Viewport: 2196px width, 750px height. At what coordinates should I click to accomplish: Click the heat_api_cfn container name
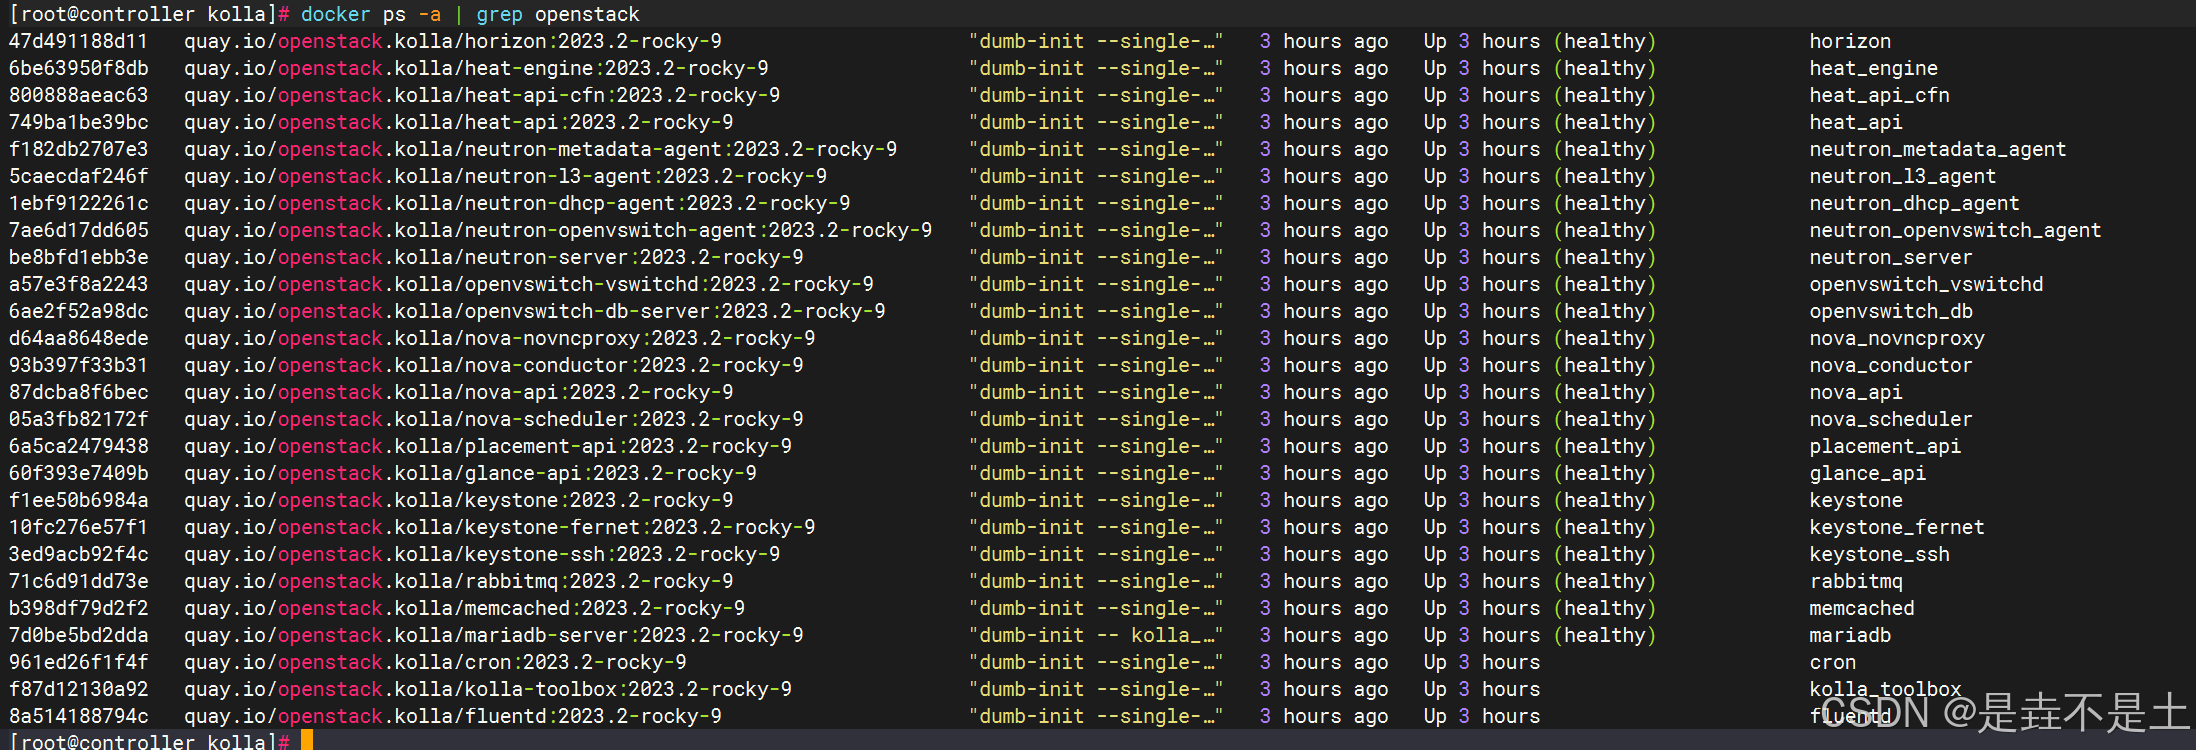1880,95
